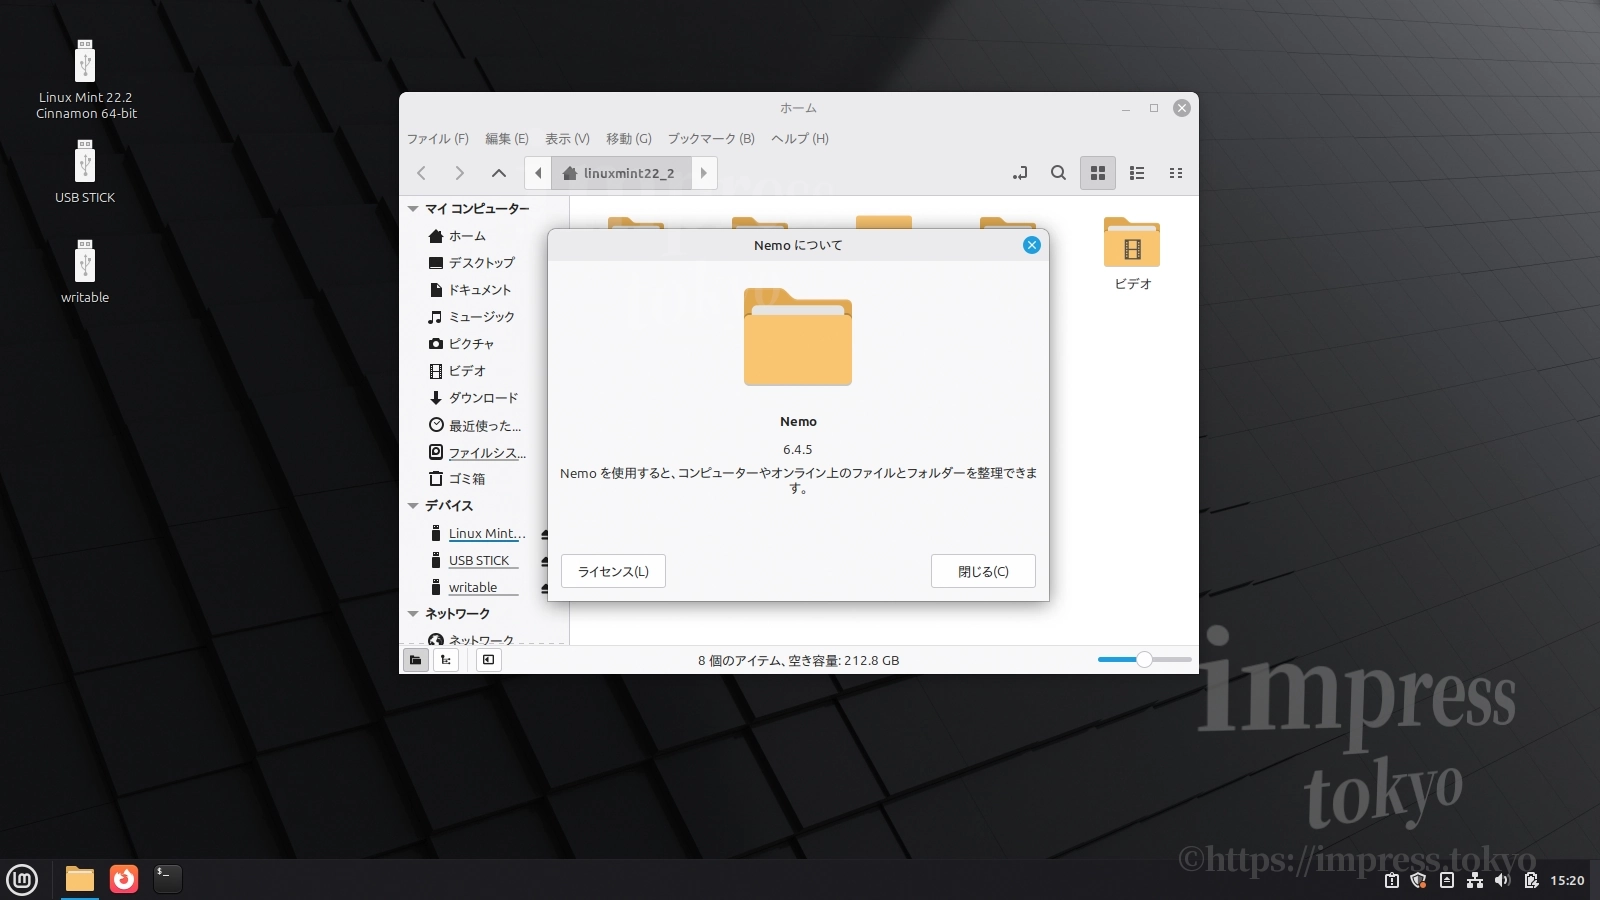
Task: Open the removable drives tray icon
Action: [1447, 881]
